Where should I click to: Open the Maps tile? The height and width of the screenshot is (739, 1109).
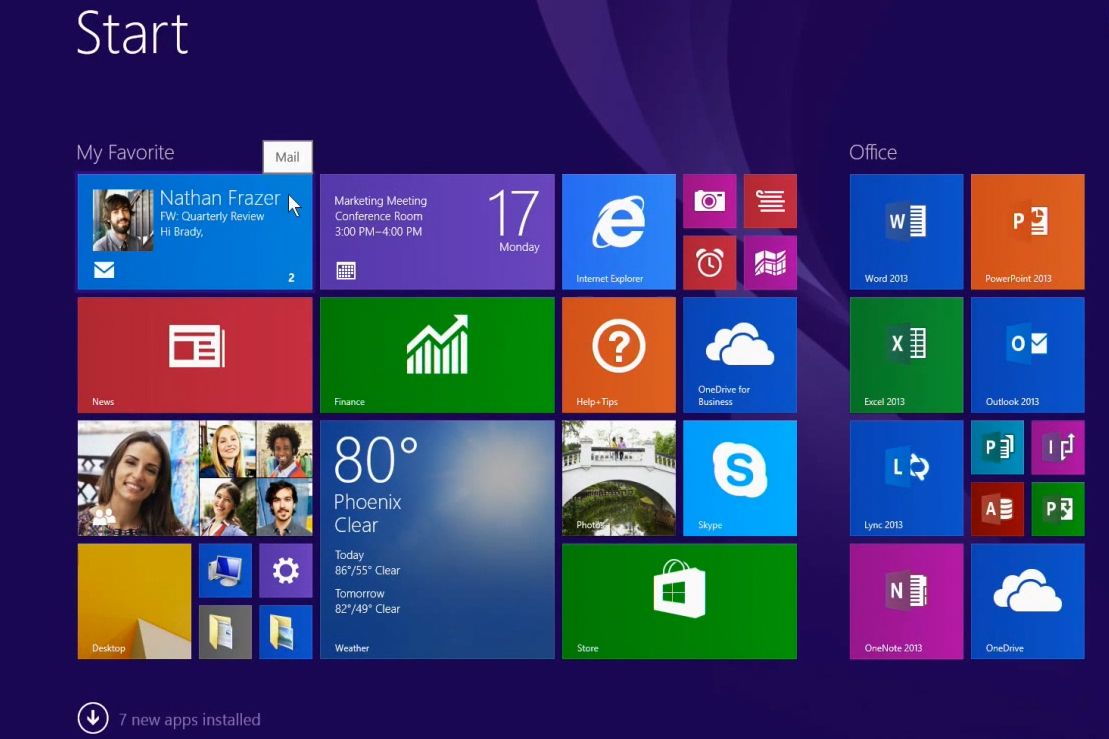tap(770, 263)
